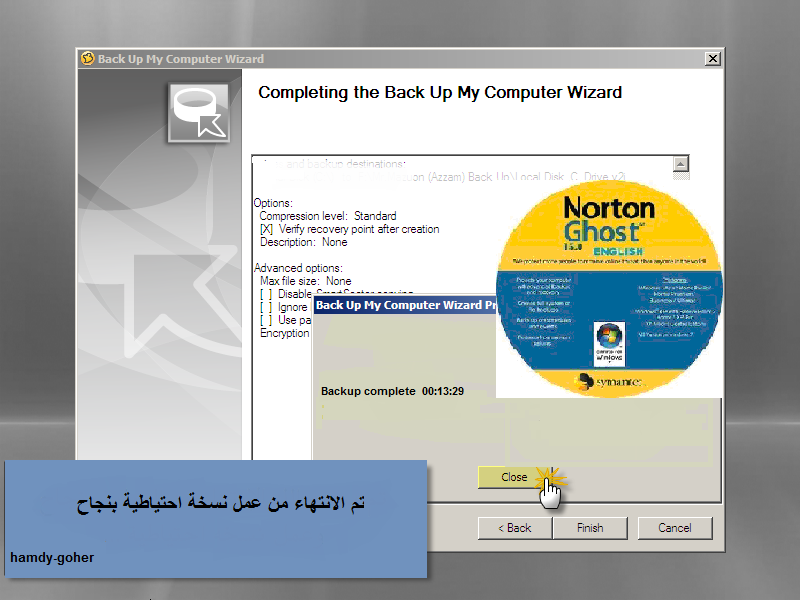Click the Close button in progress dialog
The image size is (800, 600).
coord(514,477)
